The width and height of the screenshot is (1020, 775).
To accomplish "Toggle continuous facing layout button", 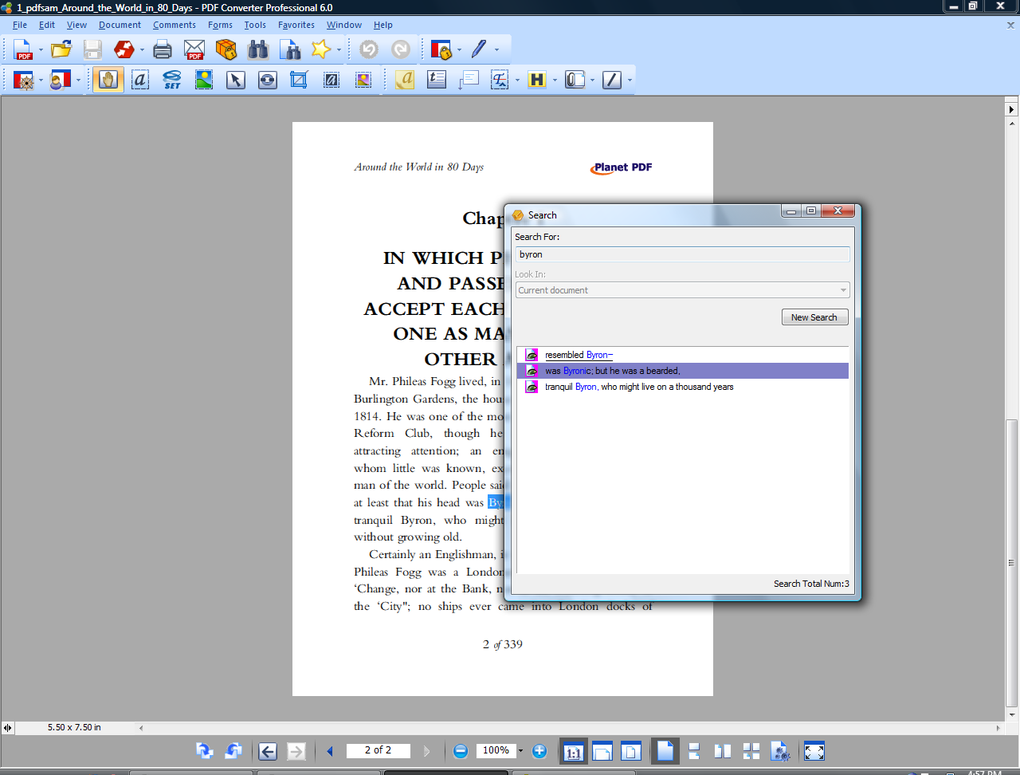I will [x=751, y=752].
